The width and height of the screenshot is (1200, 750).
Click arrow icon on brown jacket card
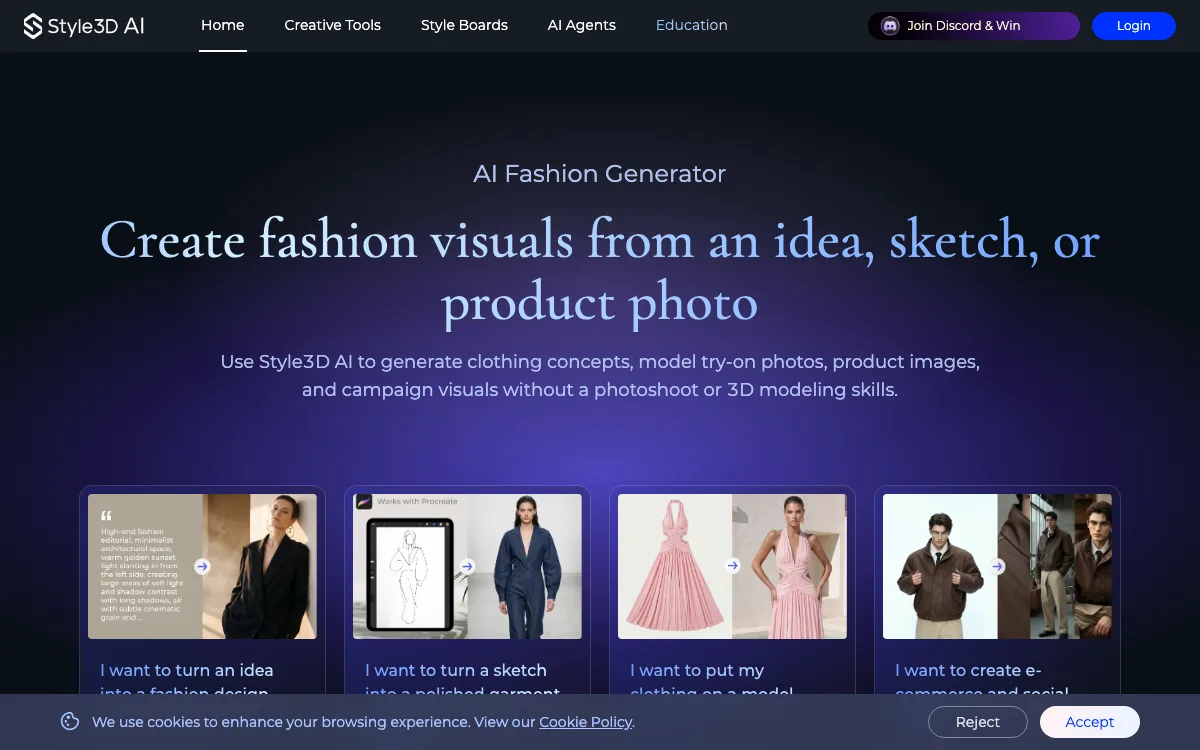coord(997,566)
